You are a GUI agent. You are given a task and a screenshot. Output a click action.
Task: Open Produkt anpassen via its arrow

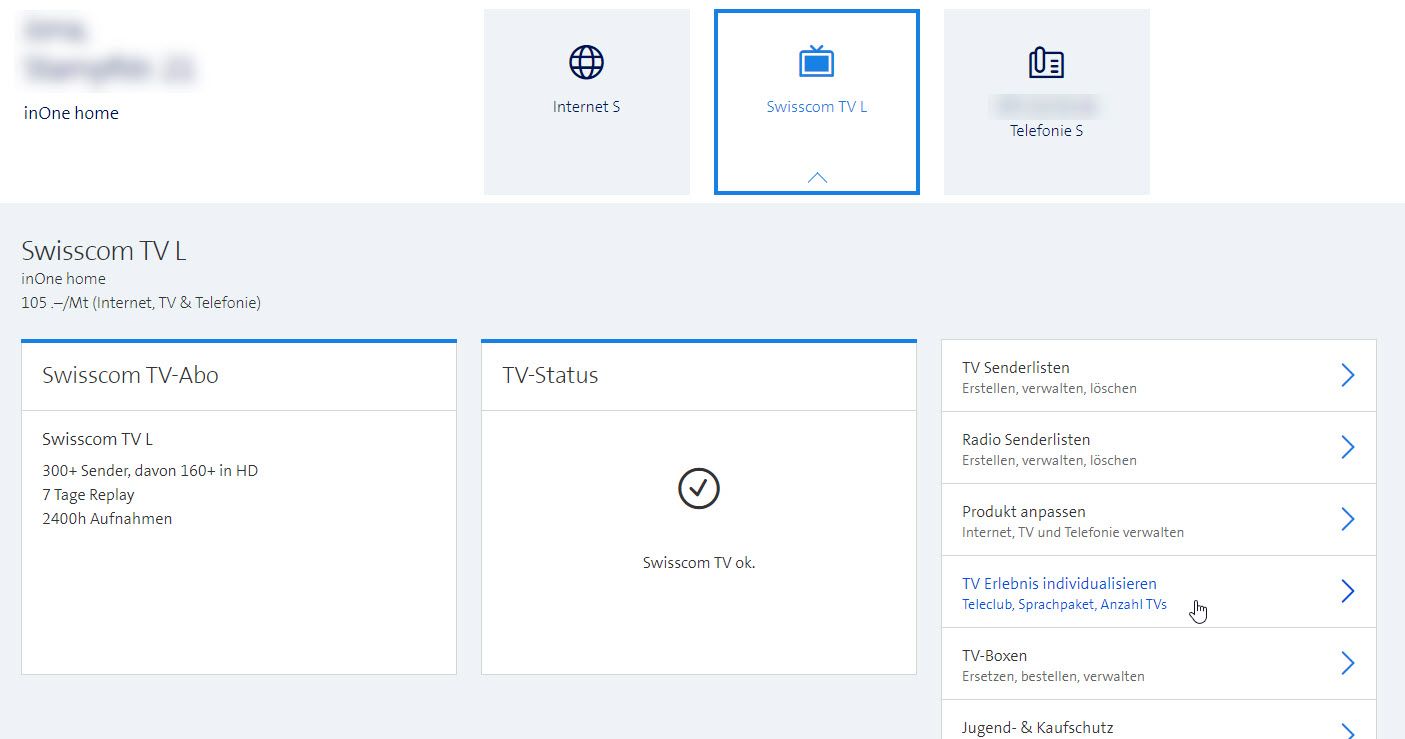click(x=1347, y=519)
